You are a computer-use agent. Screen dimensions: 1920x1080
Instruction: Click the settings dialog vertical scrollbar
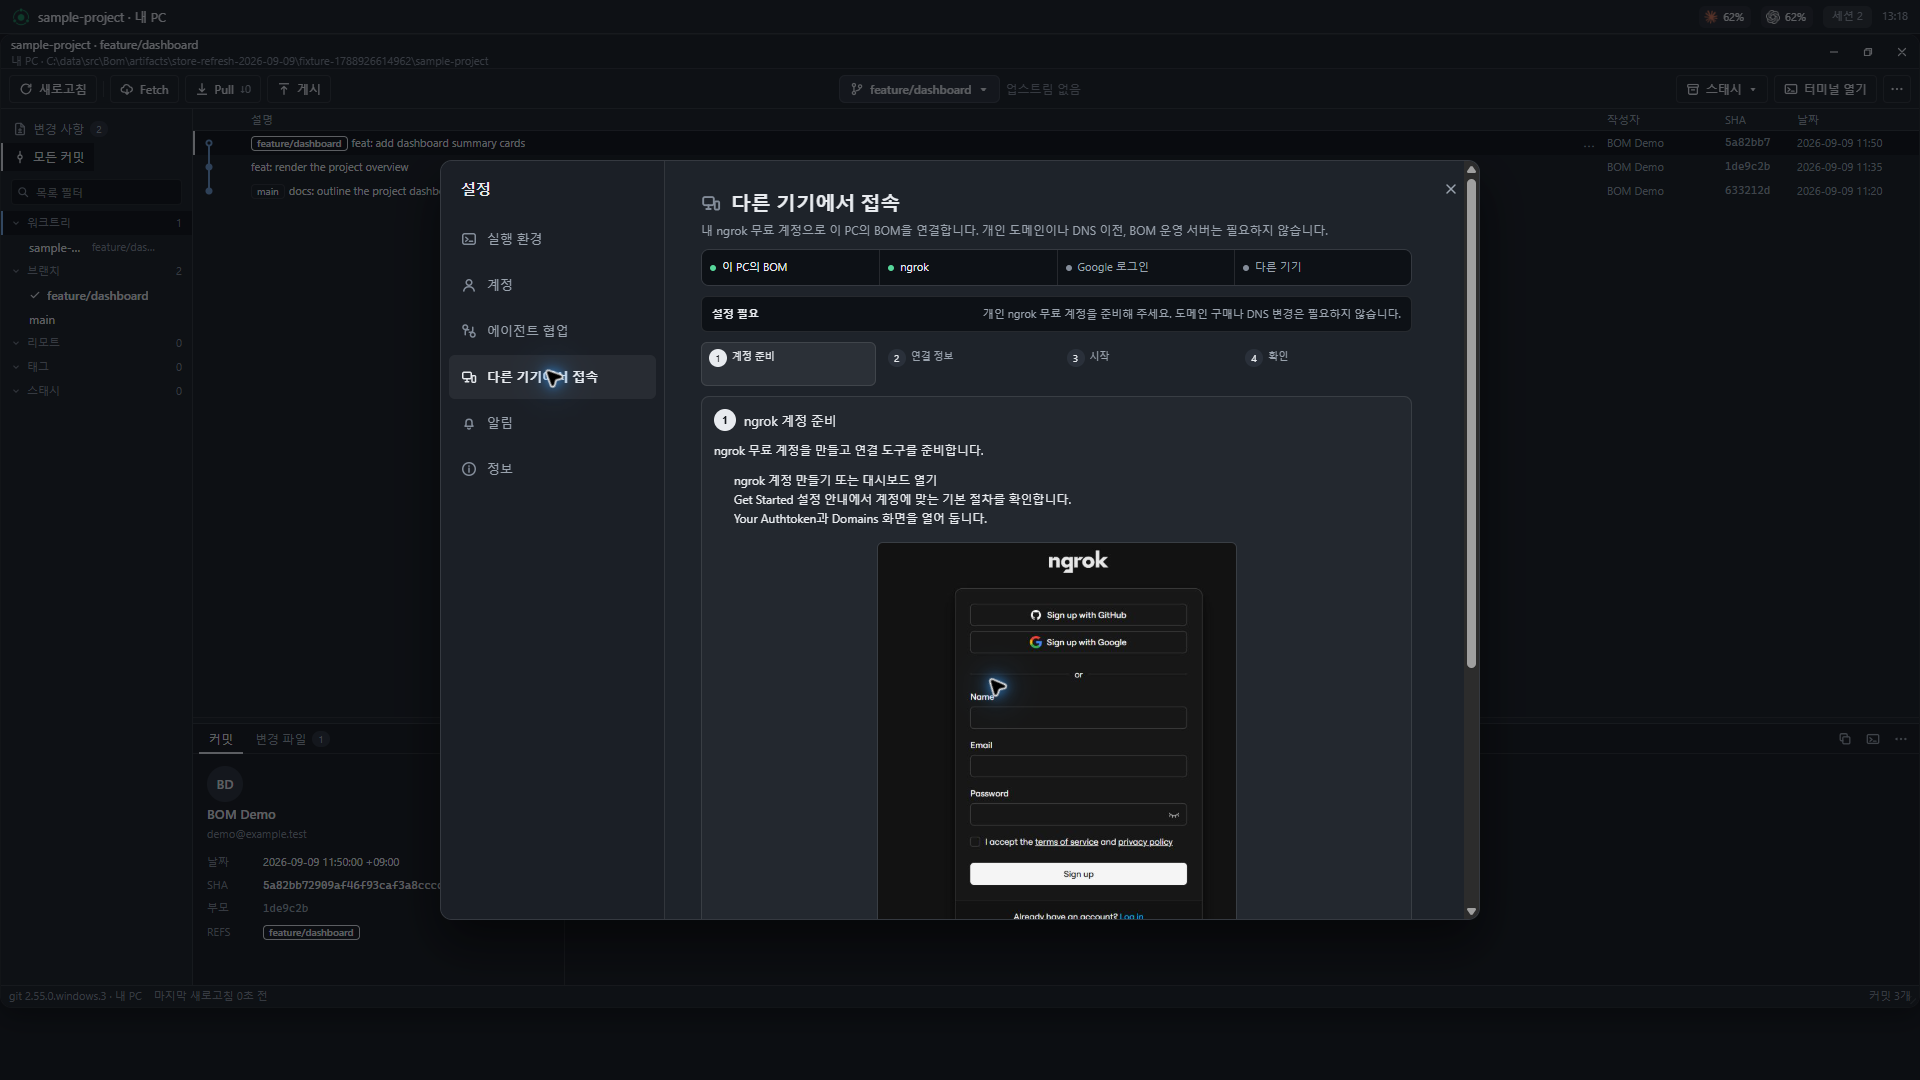[1471, 423]
